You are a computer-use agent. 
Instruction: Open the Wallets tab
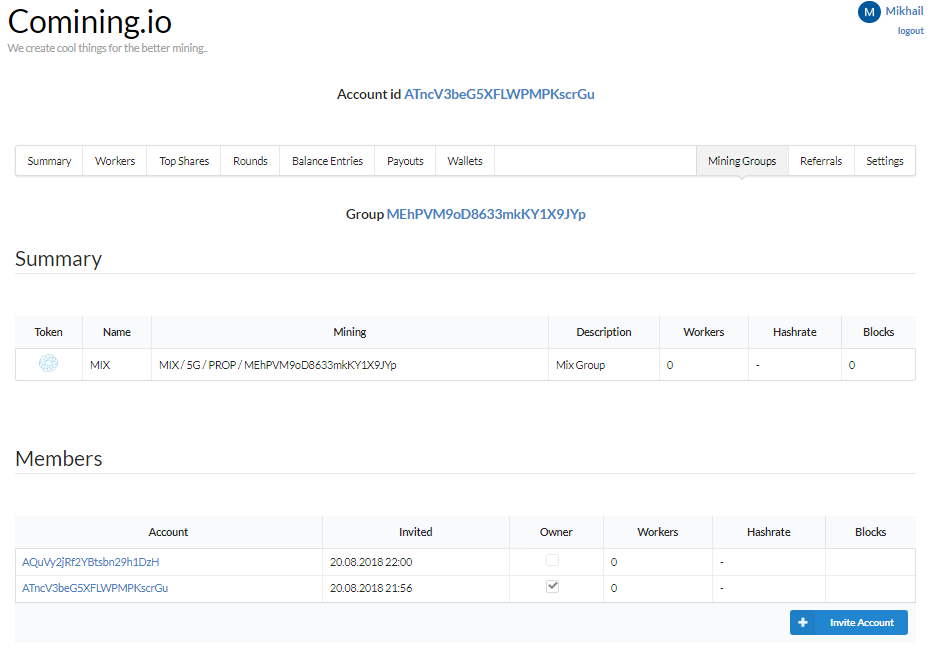click(465, 161)
